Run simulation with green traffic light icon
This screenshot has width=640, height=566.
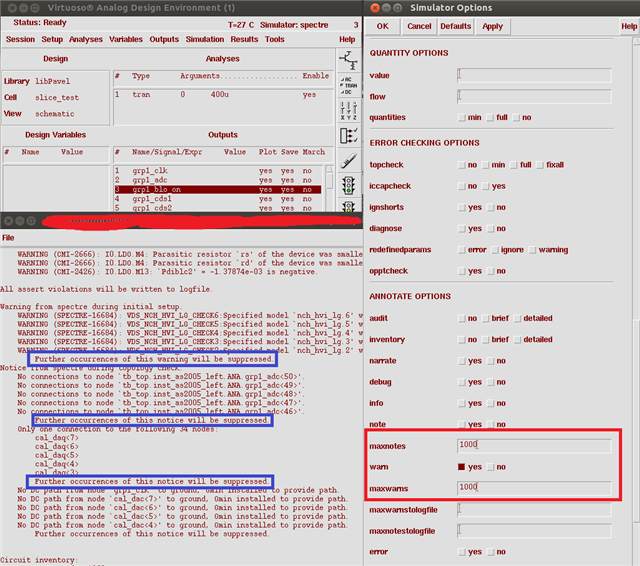coord(348,185)
